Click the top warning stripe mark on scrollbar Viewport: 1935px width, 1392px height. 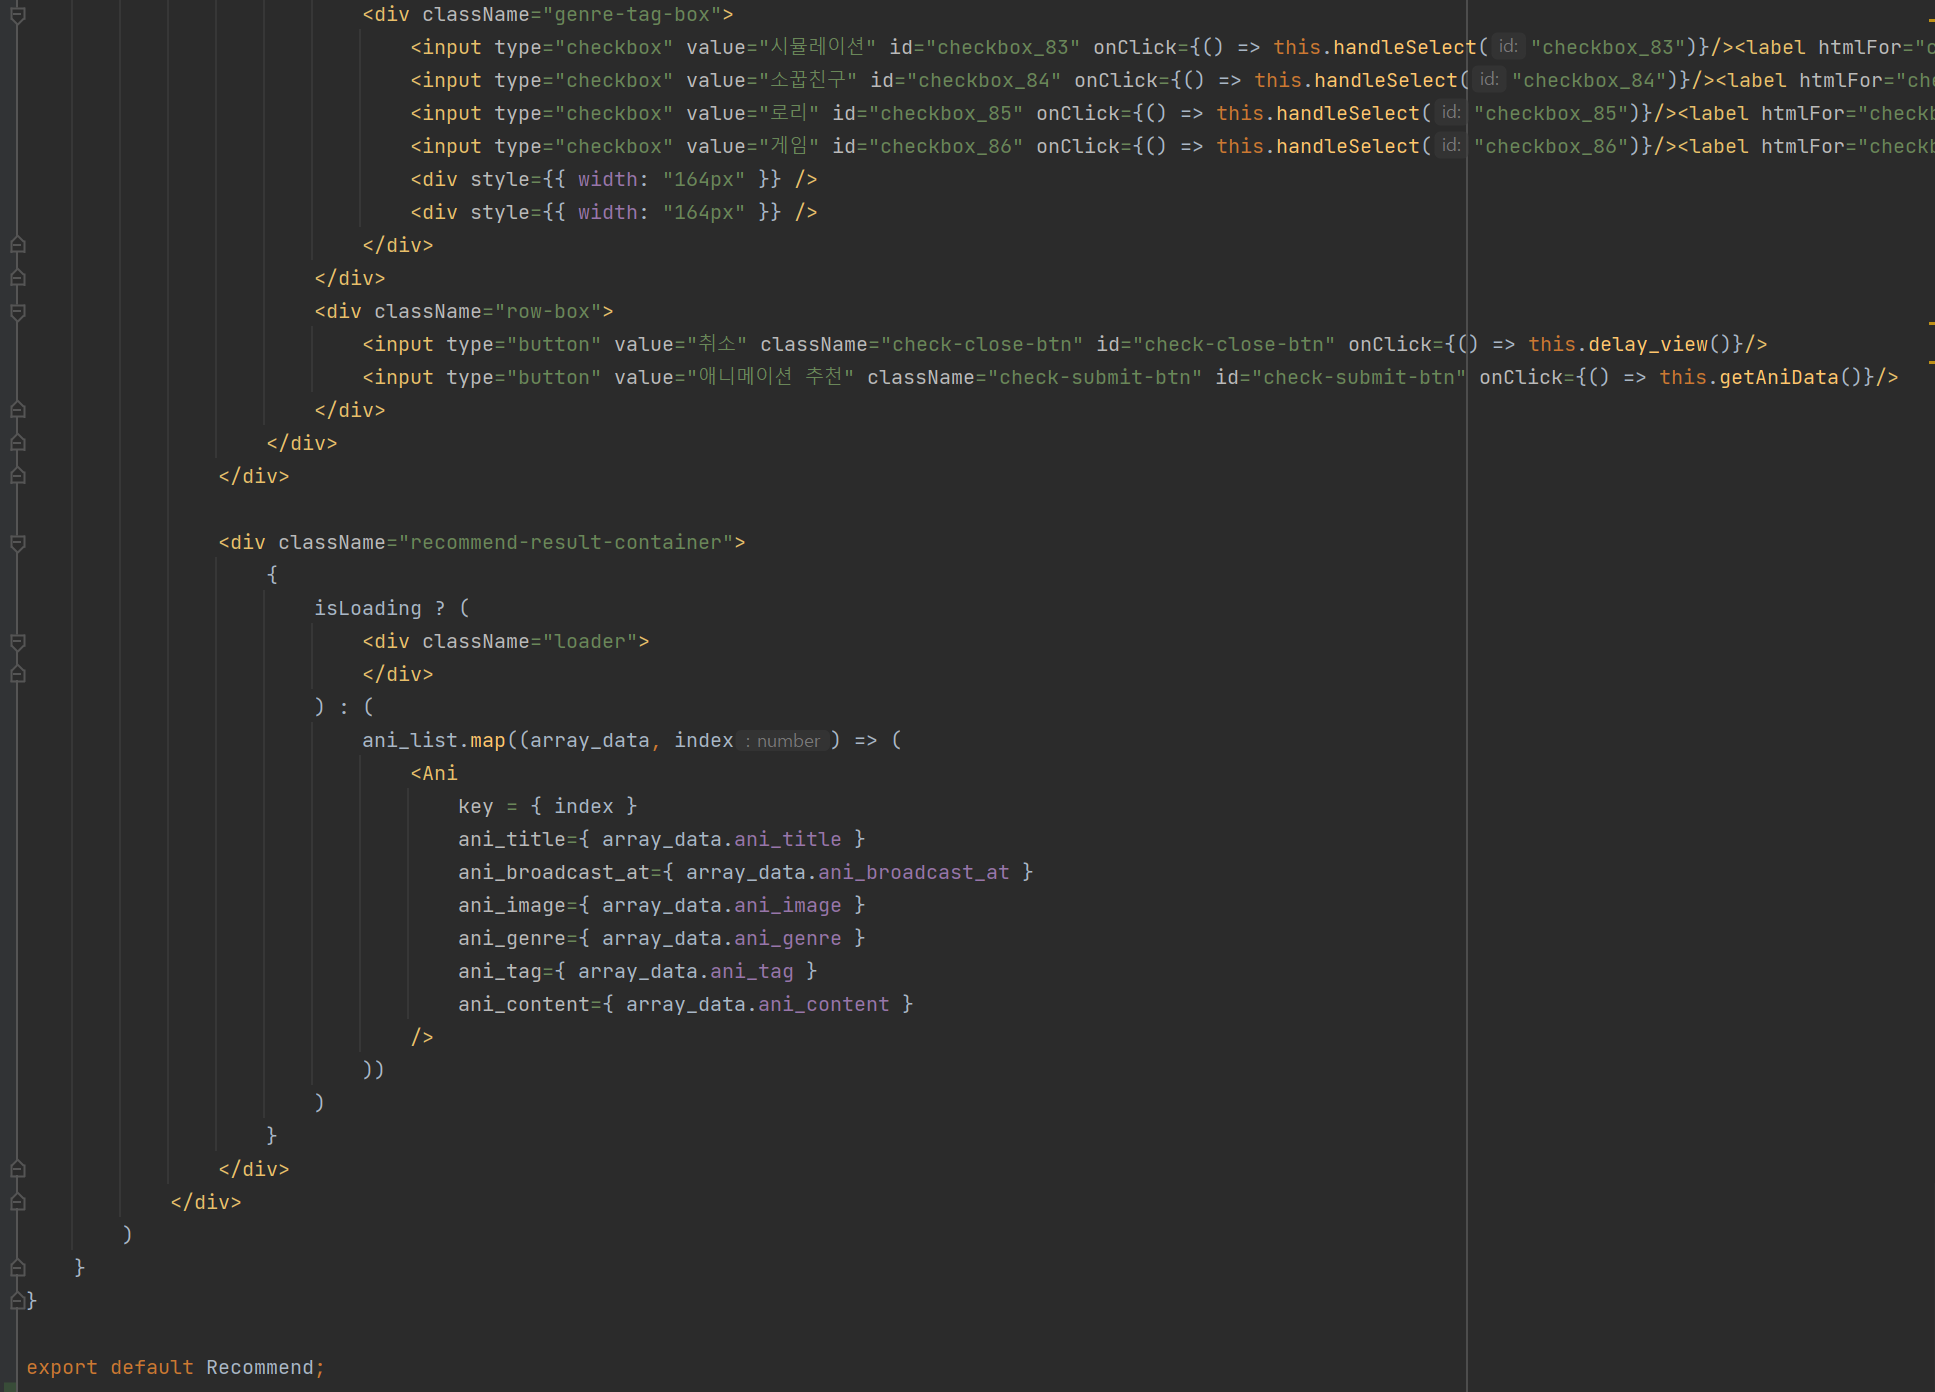pos(1930,18)
